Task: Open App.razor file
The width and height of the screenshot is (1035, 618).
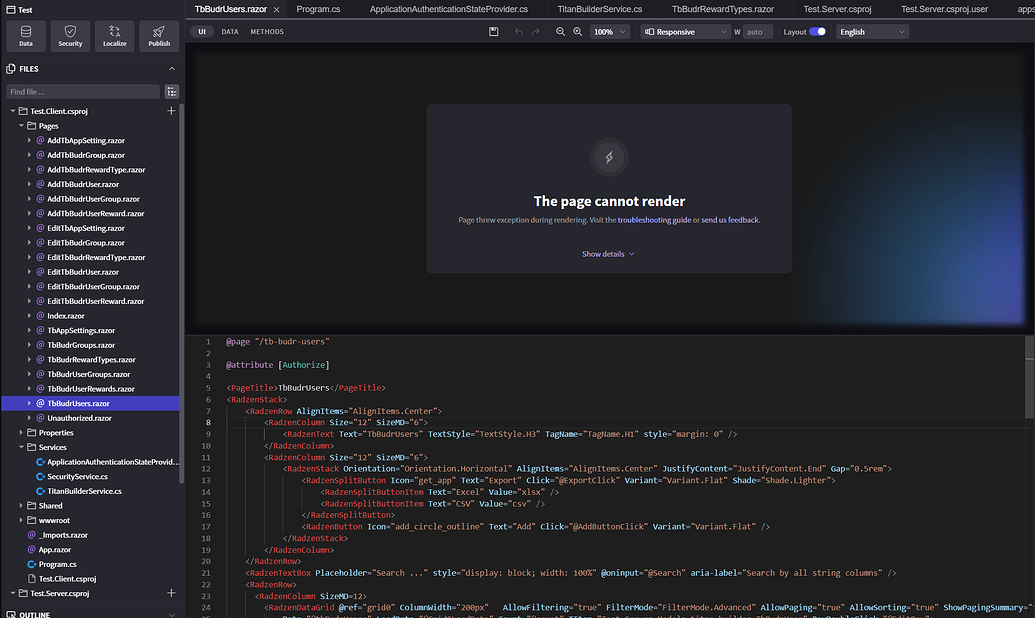Action: (x=55, y=549)
